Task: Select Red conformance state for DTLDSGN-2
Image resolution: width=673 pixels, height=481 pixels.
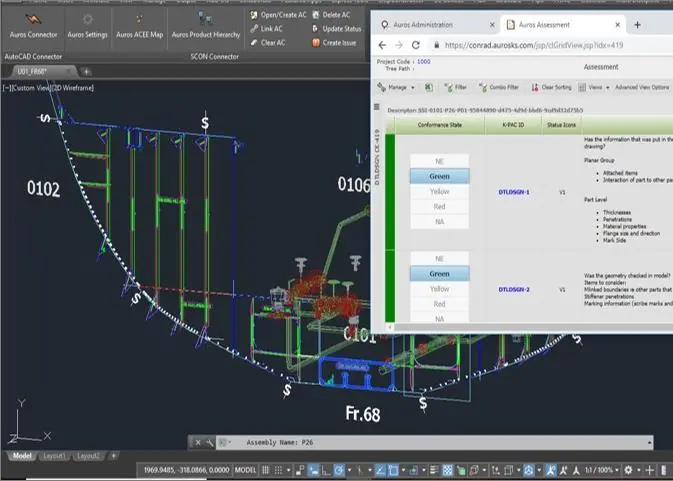Action: pos(440,304)
